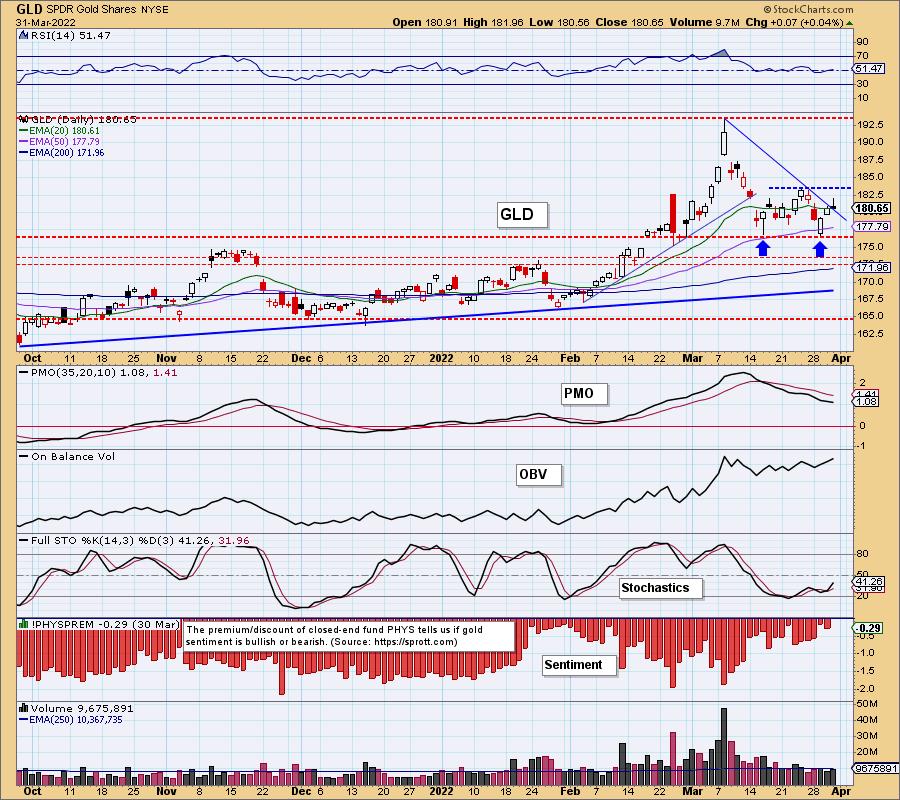Click the -0.29 sentiment tag on right axis
Screen dimensions: 900x800
click(868, 628)
